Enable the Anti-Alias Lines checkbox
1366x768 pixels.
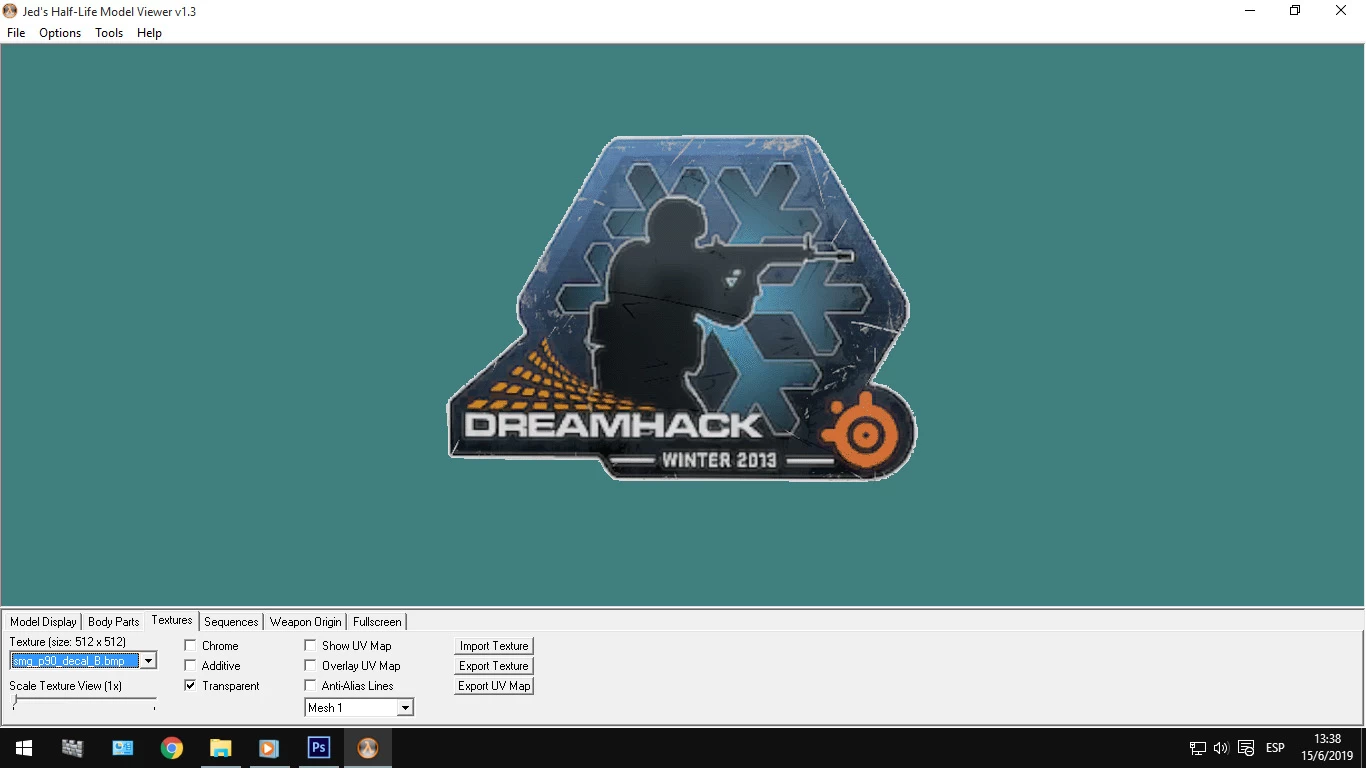[310, 686]
